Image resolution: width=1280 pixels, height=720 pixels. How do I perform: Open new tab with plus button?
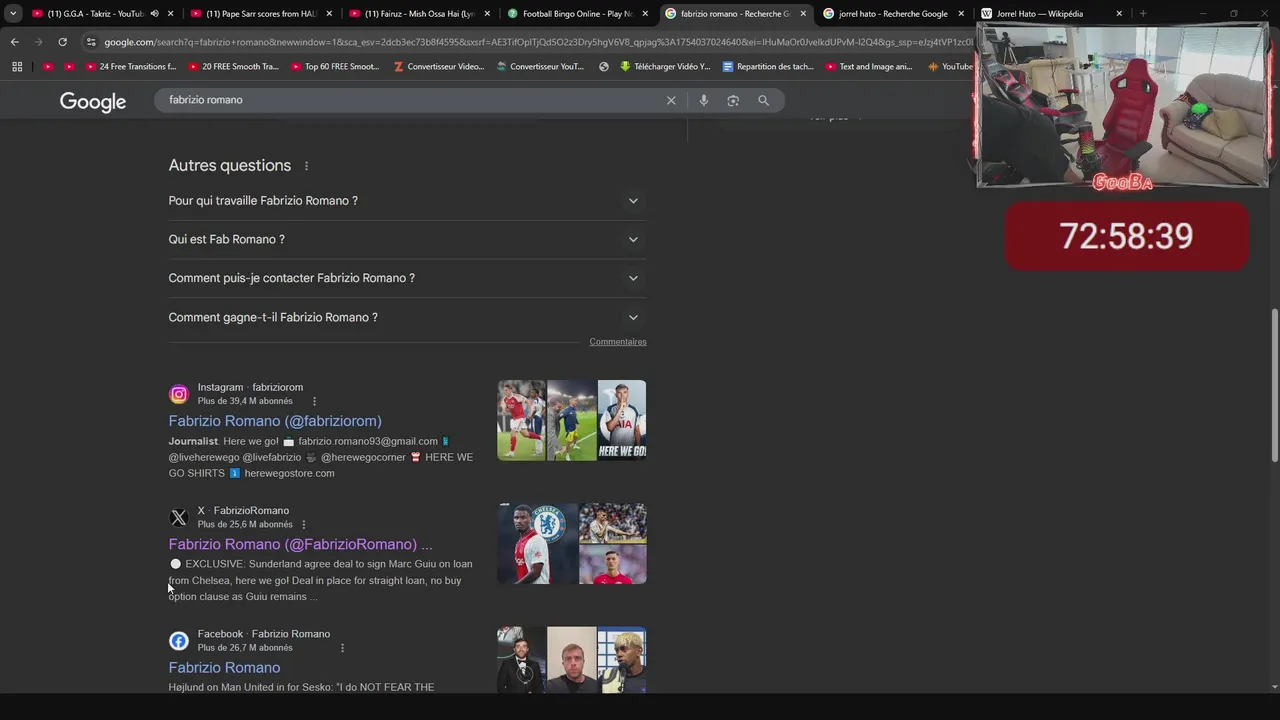[1143, 14]
